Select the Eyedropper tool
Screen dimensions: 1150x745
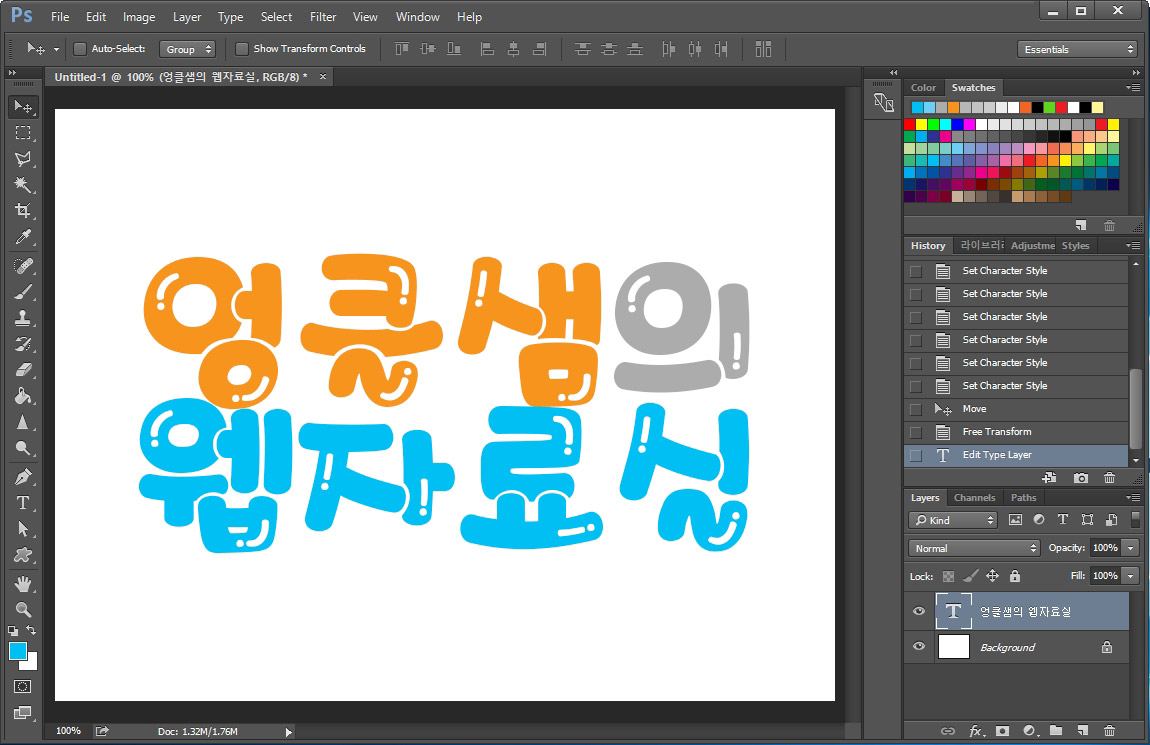click(x=23, y=237)
